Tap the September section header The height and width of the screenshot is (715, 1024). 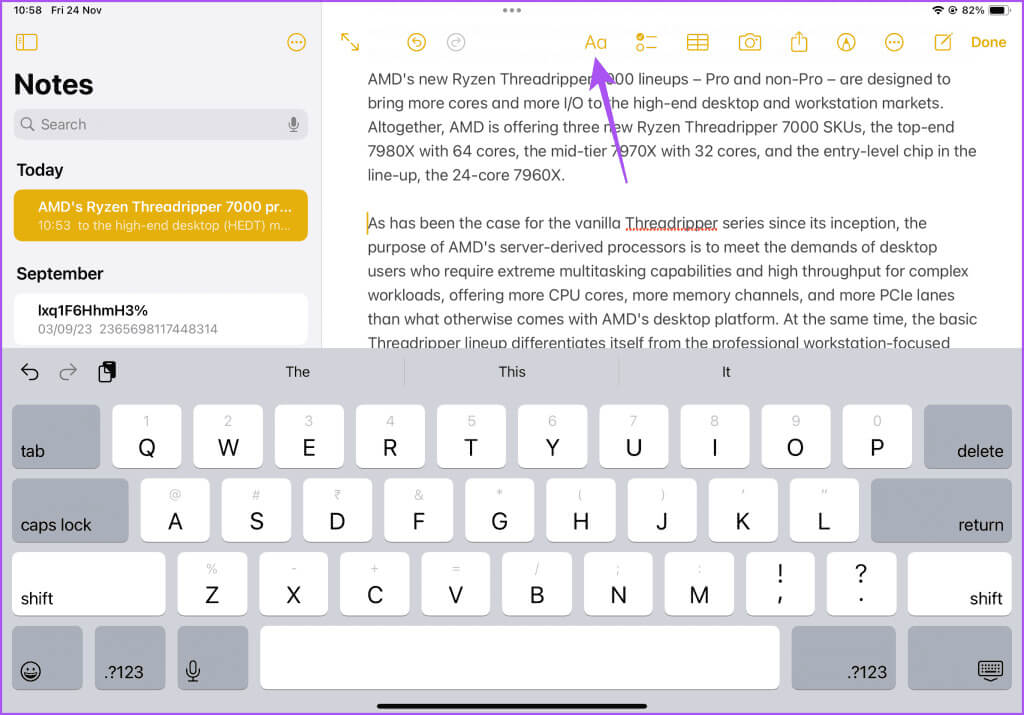60,274
